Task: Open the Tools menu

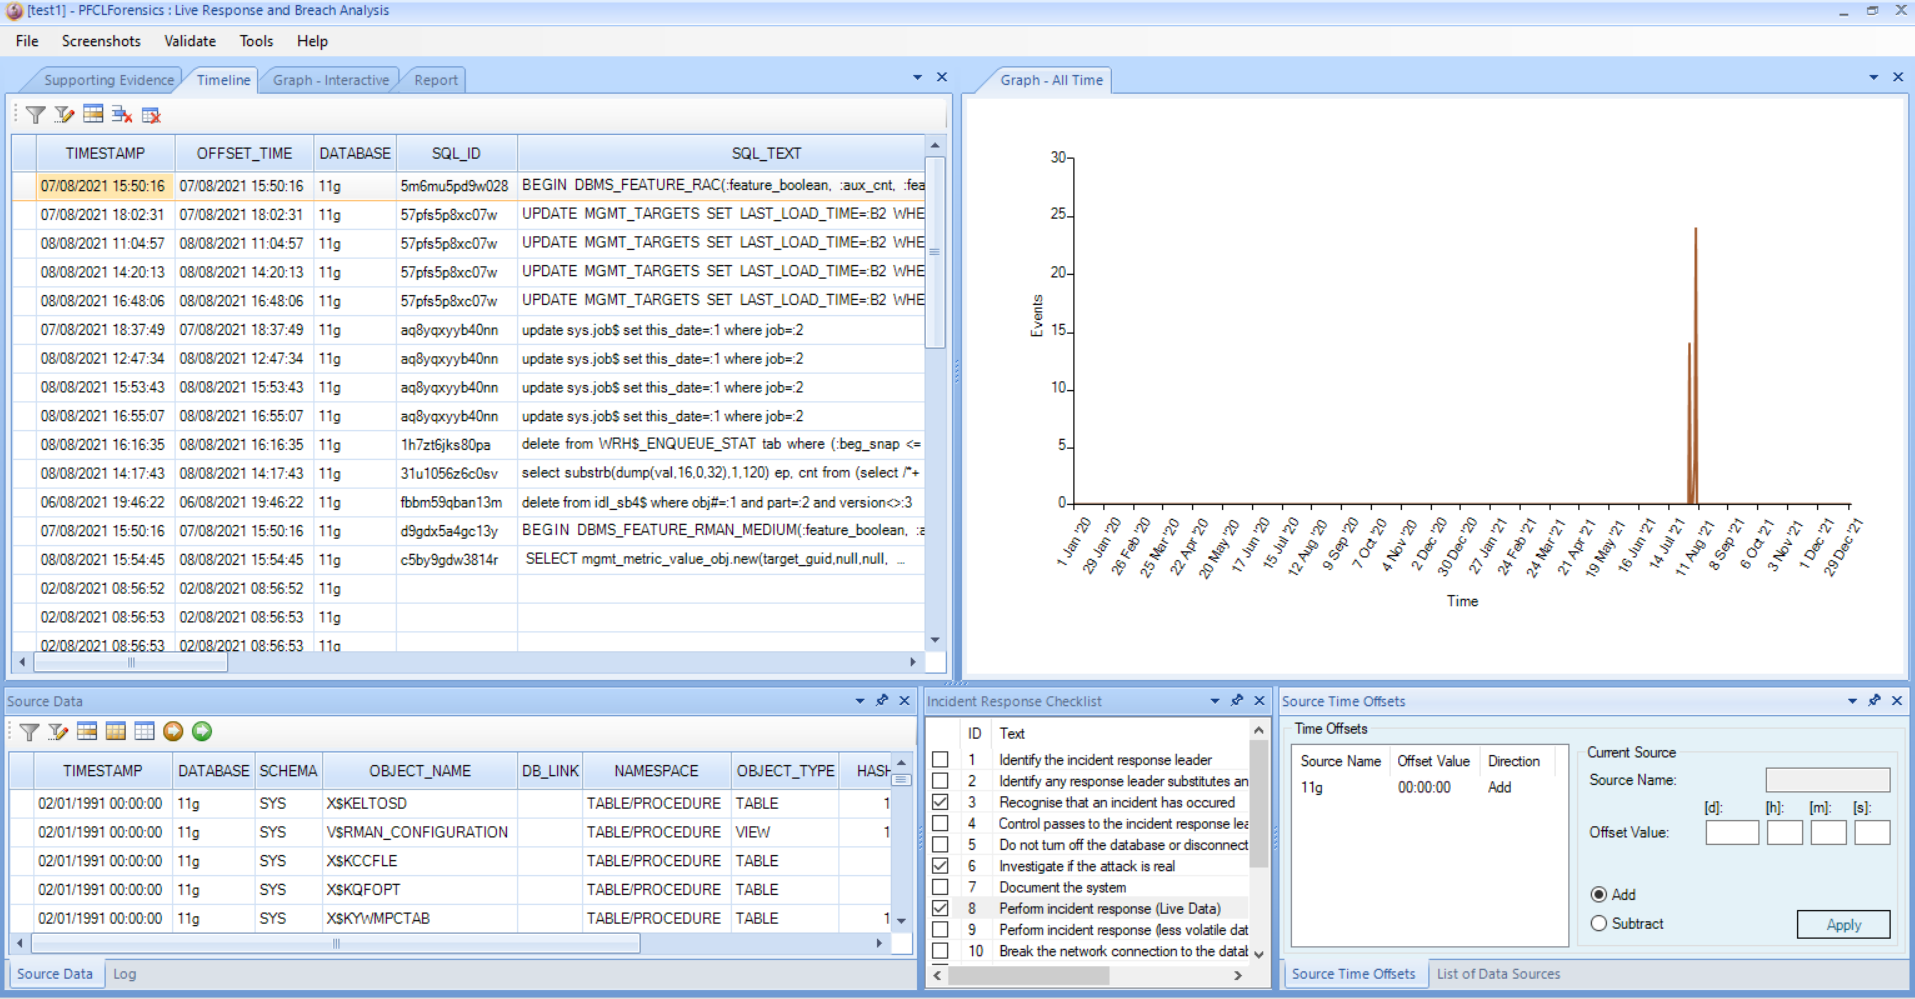Action: point(256,41)
